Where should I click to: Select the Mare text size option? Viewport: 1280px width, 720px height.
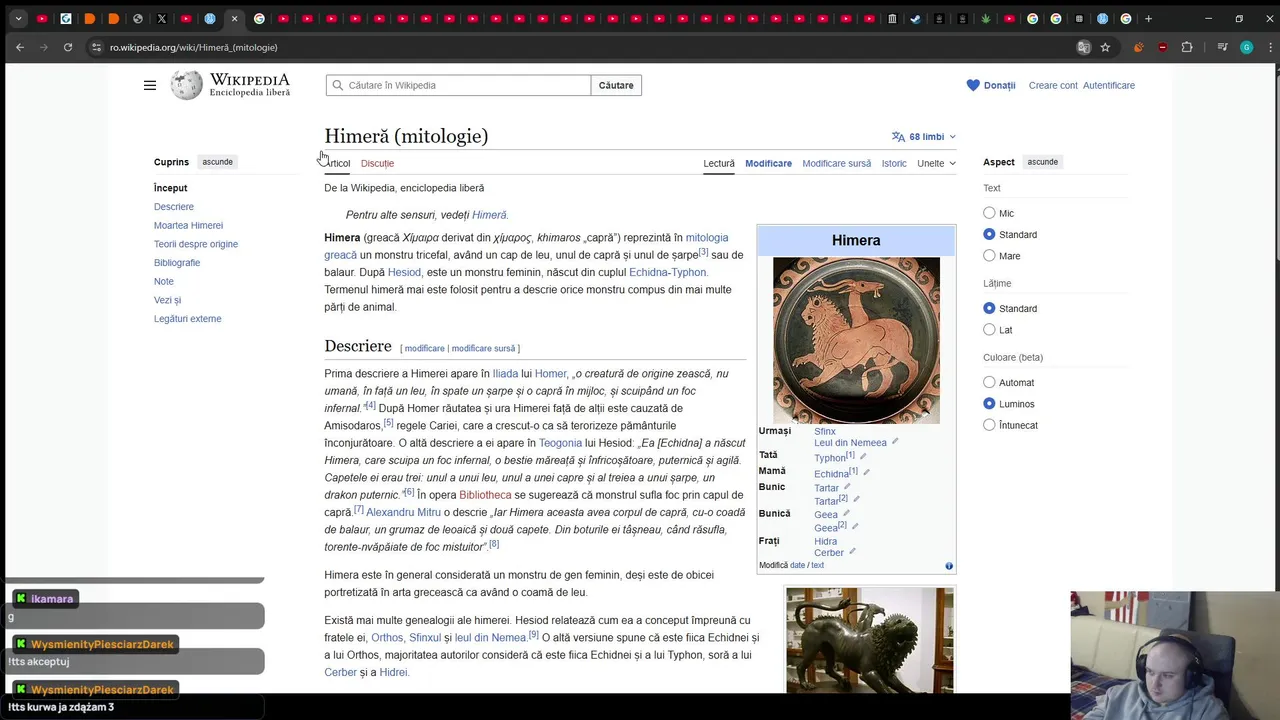click(x=989, y=256)
